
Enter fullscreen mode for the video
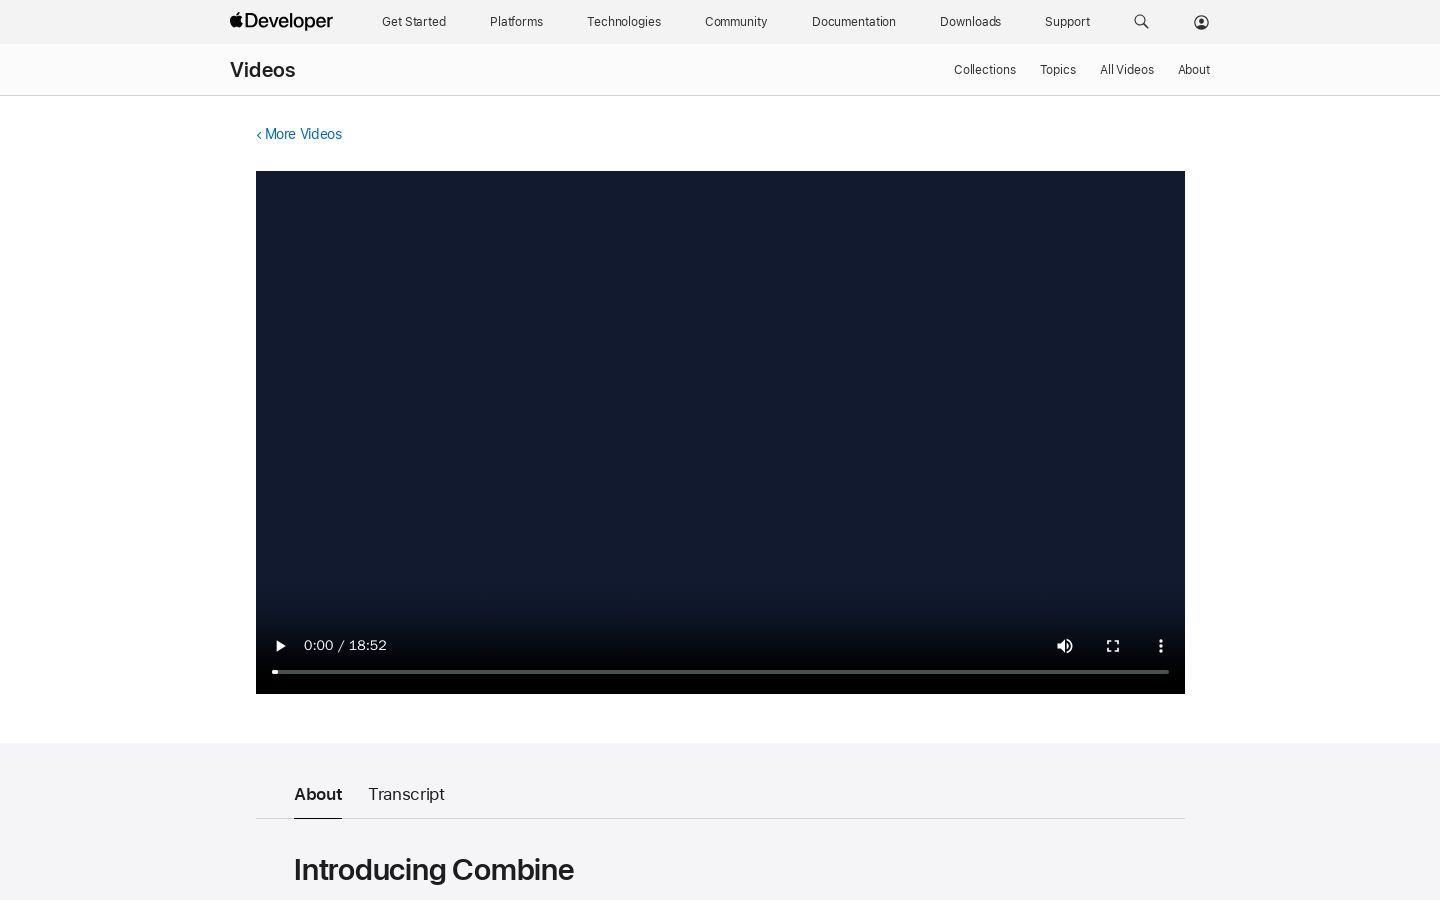[1113, 646]
